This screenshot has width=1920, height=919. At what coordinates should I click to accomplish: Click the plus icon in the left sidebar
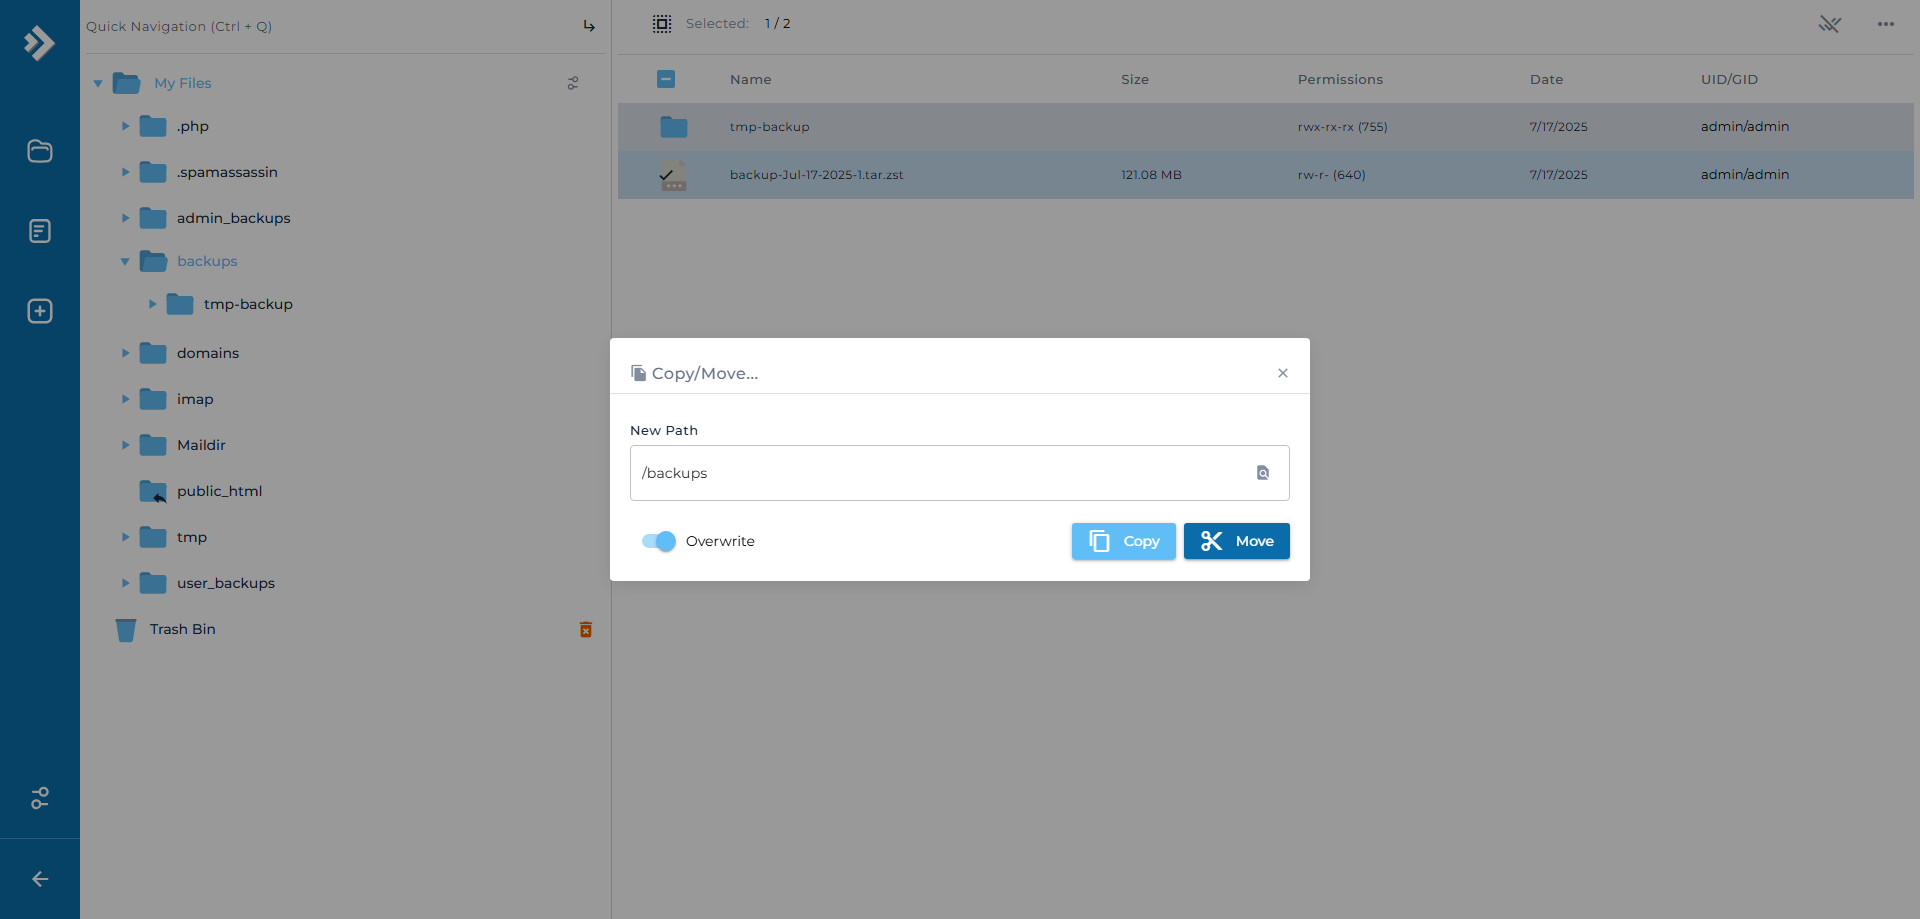(39, 311)
